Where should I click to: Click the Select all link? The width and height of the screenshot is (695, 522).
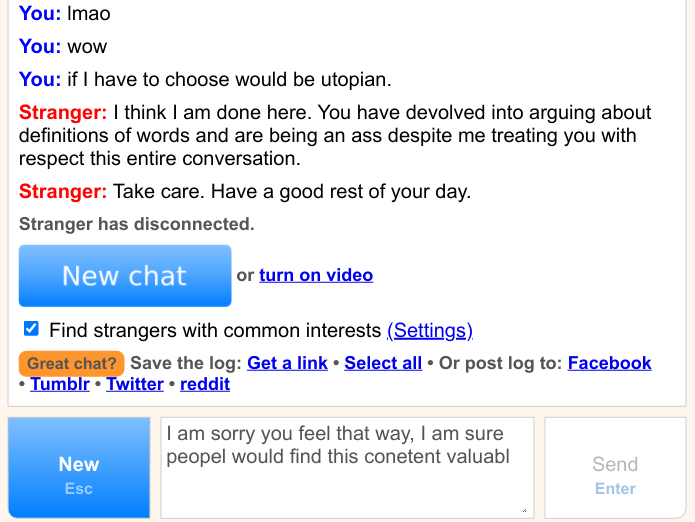(x=383, y=363)
